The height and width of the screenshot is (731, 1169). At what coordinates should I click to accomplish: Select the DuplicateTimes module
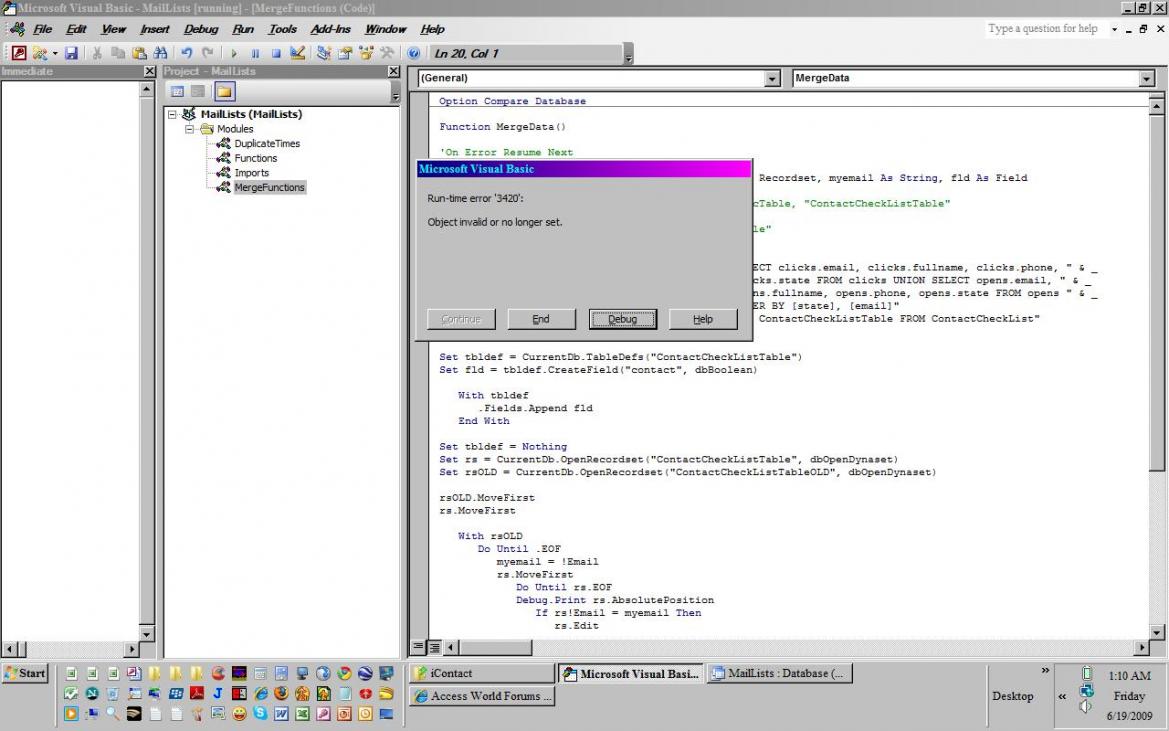(x=267, y=143)
